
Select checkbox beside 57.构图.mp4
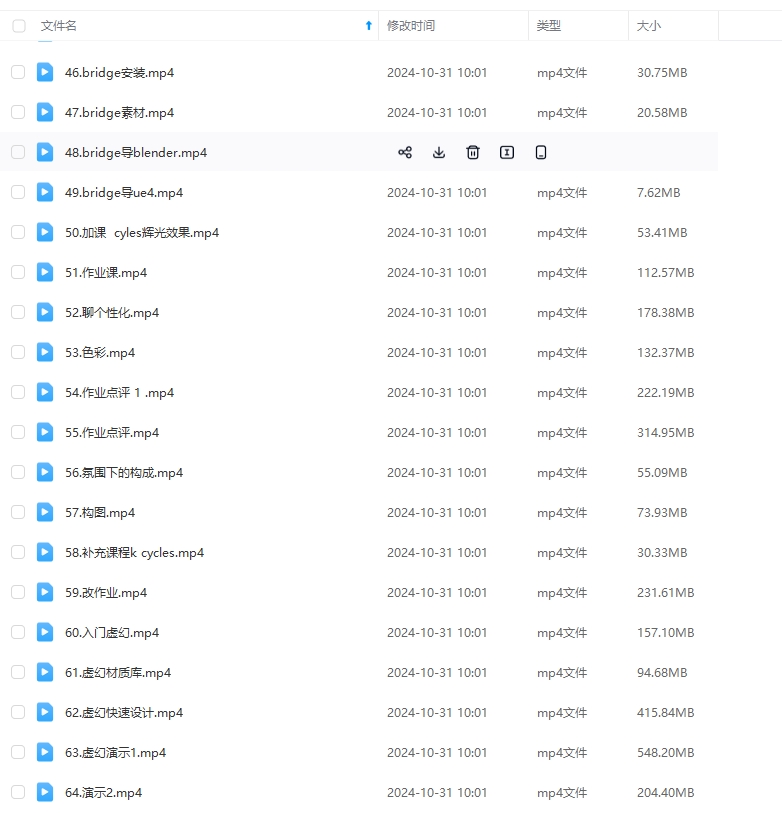[x=18, y=512]
